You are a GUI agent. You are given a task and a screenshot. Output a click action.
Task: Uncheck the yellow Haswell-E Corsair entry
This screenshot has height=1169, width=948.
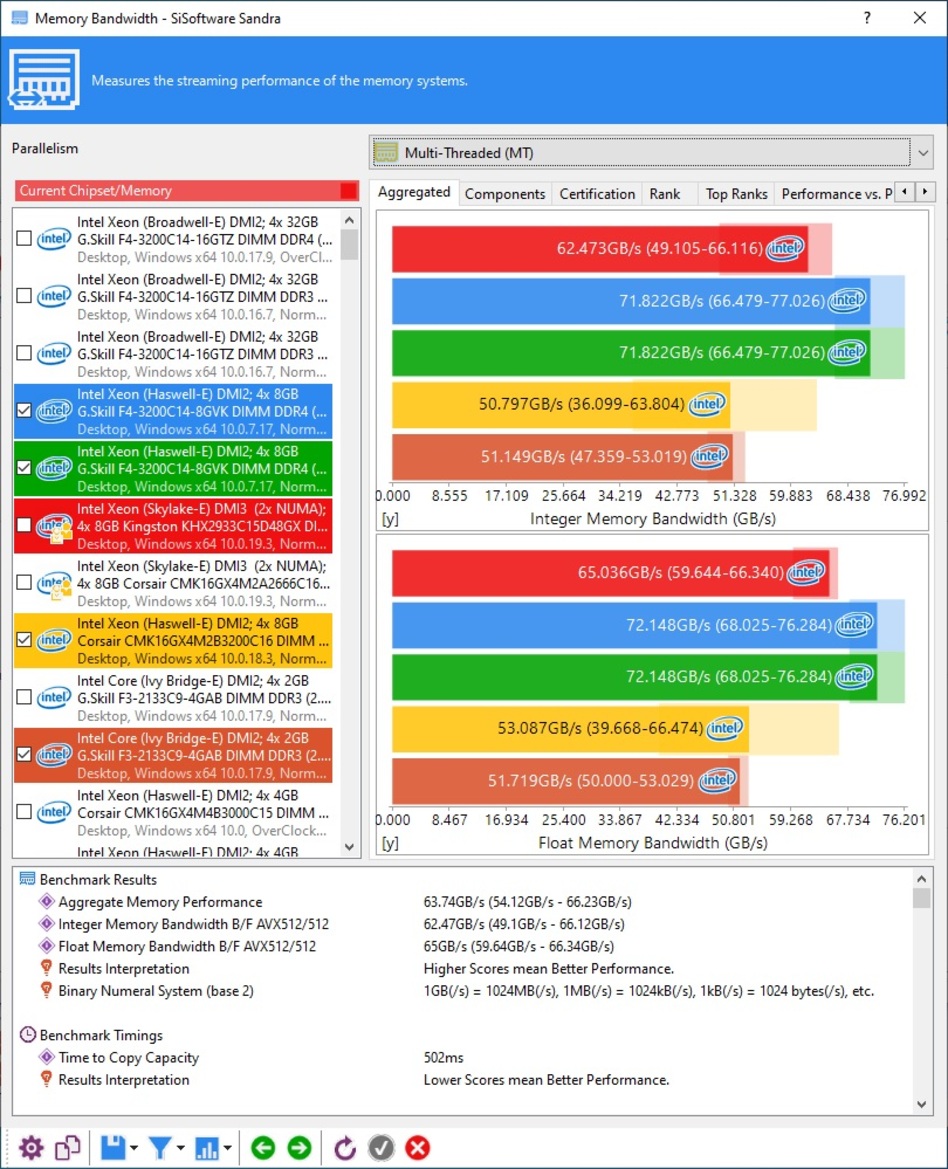click(x=24, y=640)
